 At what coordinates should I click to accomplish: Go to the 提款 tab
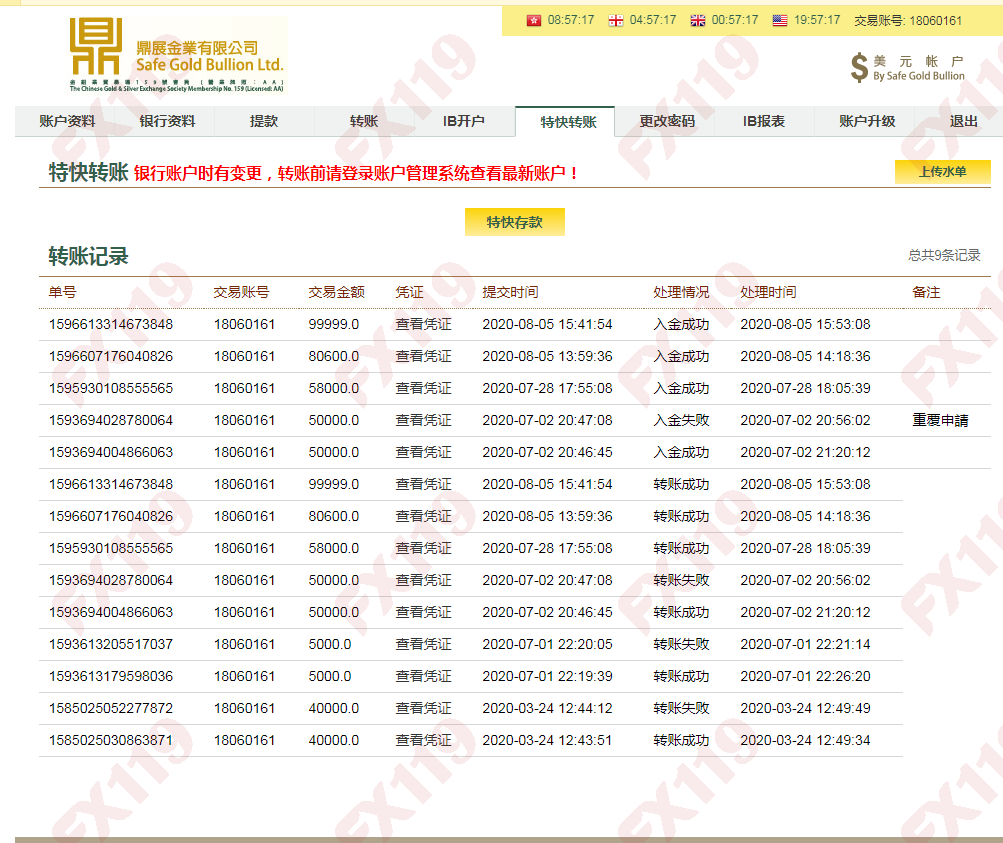263,121
